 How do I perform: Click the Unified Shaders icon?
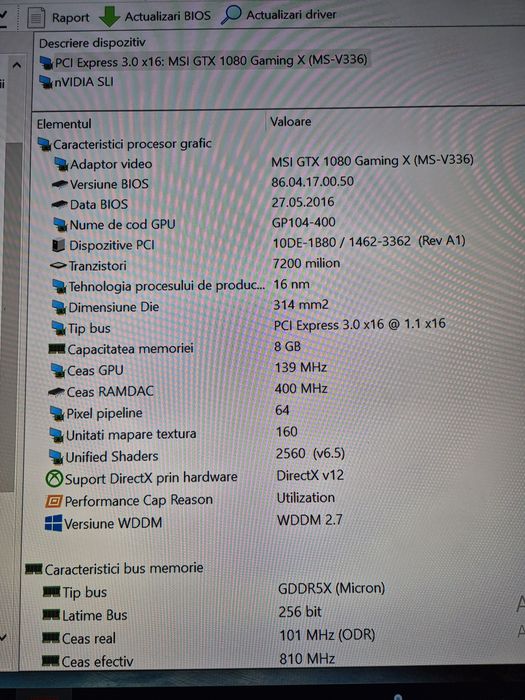coord(56,457)
